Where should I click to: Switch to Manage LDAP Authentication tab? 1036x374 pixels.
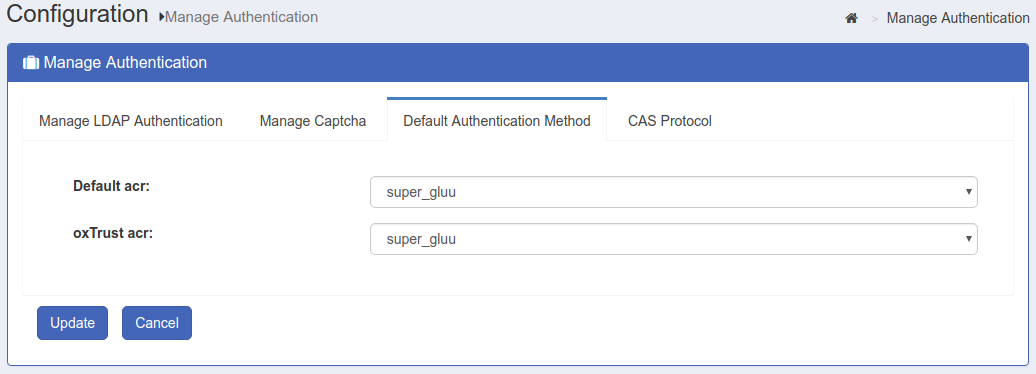coord(131,121)
